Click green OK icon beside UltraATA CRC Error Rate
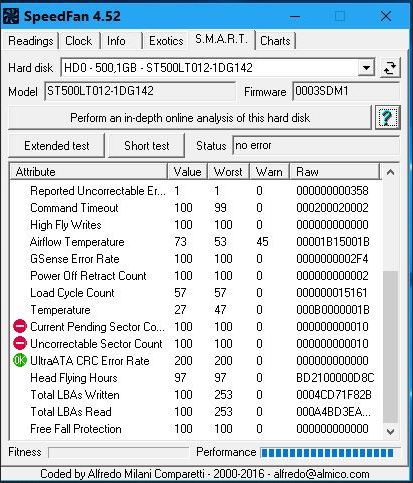This screenshot has width=413, height=483. pos(20,360)
